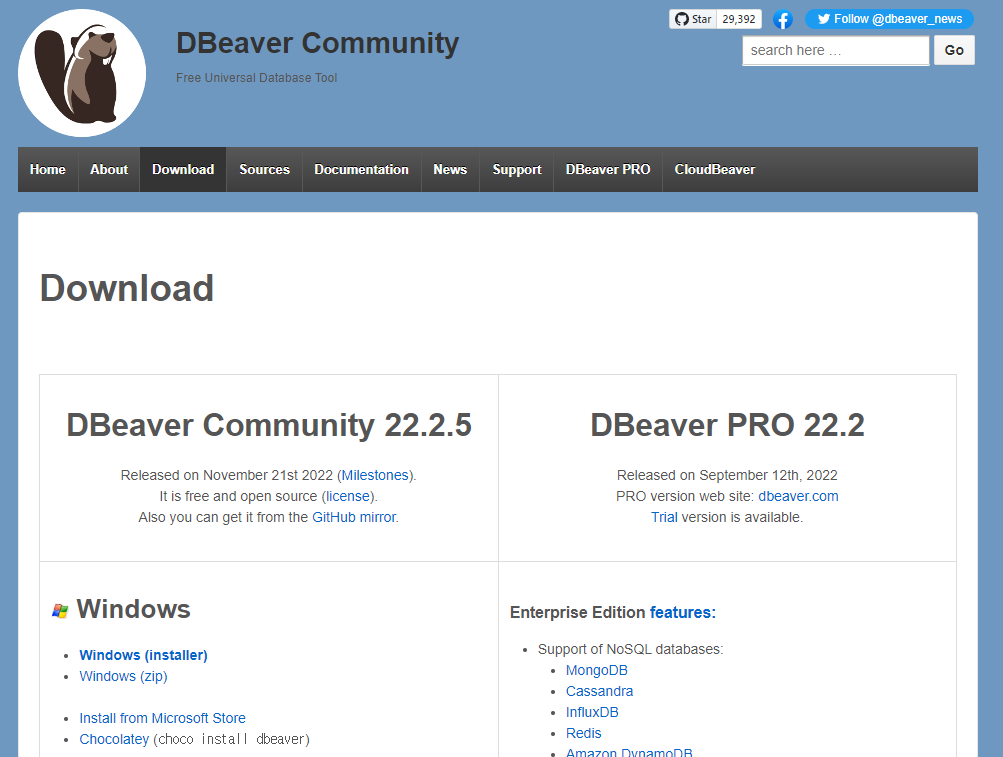Click the DBeaver Community 22.2.5 heading
Viewport: 1003px width, 757px height.
click(269, 425)
